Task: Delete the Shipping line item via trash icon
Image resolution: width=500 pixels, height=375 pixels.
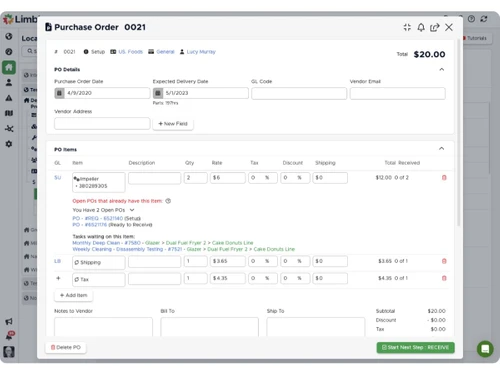Action: [444, 261]
